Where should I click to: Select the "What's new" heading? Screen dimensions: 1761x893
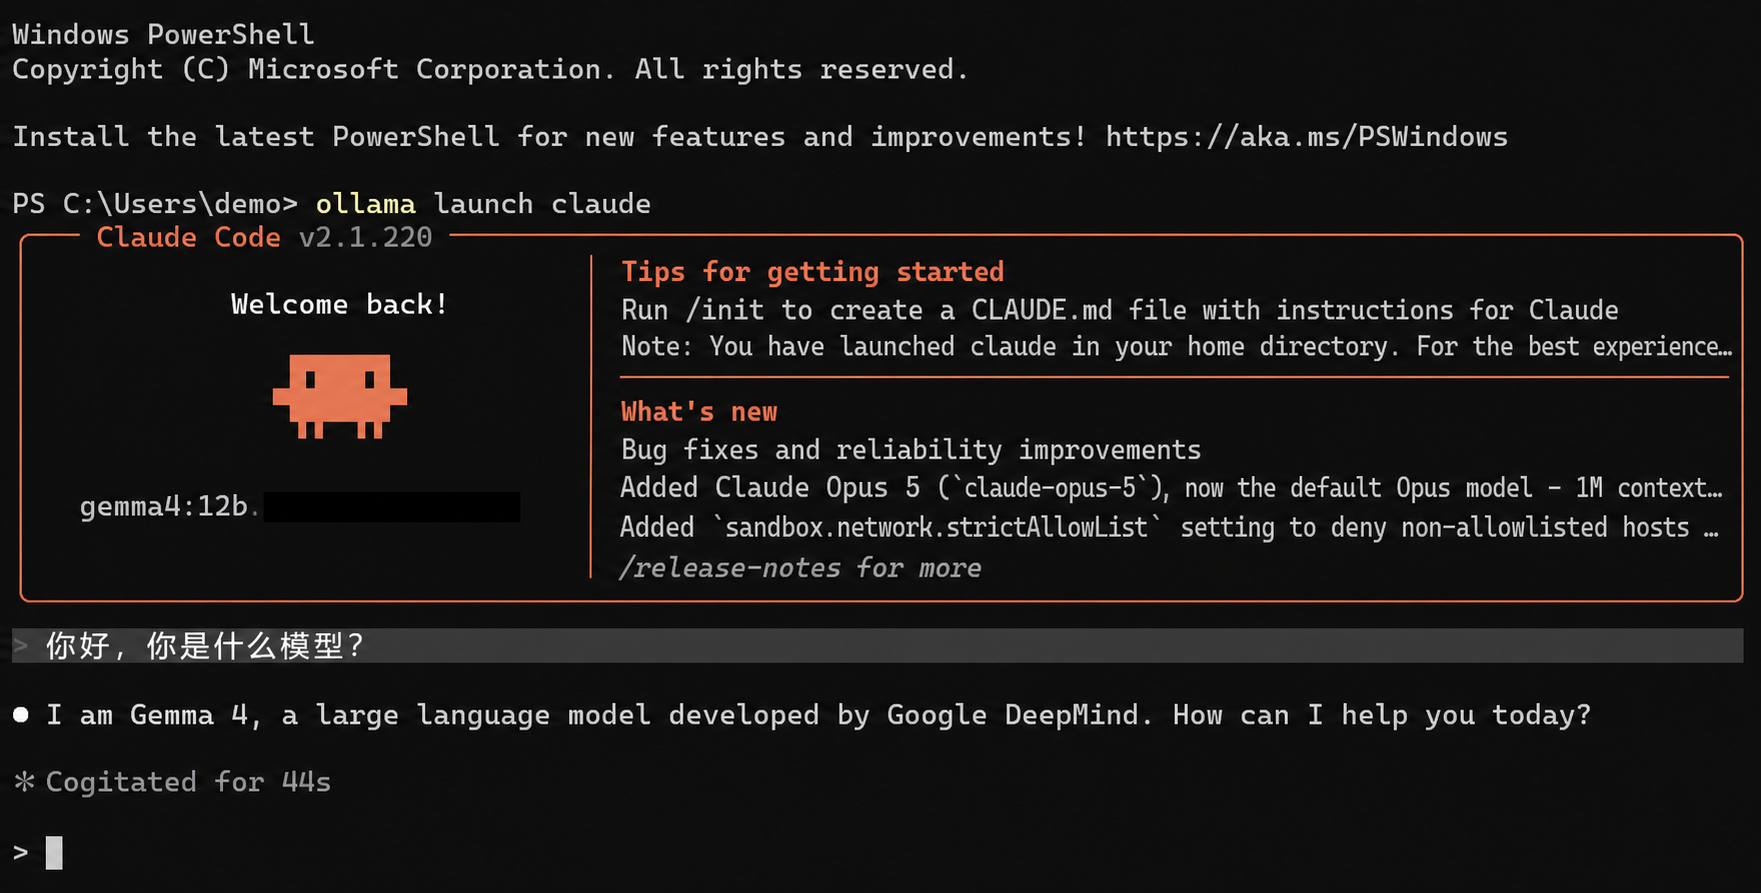[x=699, y=412]
